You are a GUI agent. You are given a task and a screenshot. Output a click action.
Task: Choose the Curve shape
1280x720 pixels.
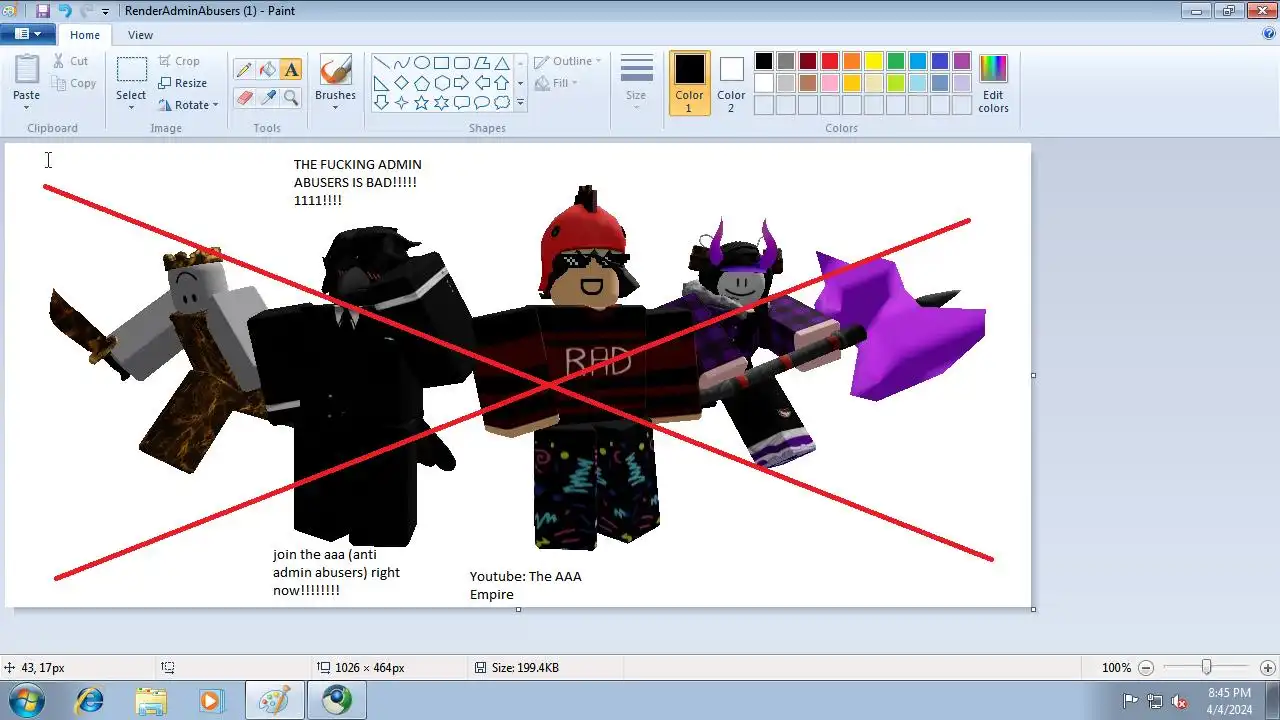401,62
